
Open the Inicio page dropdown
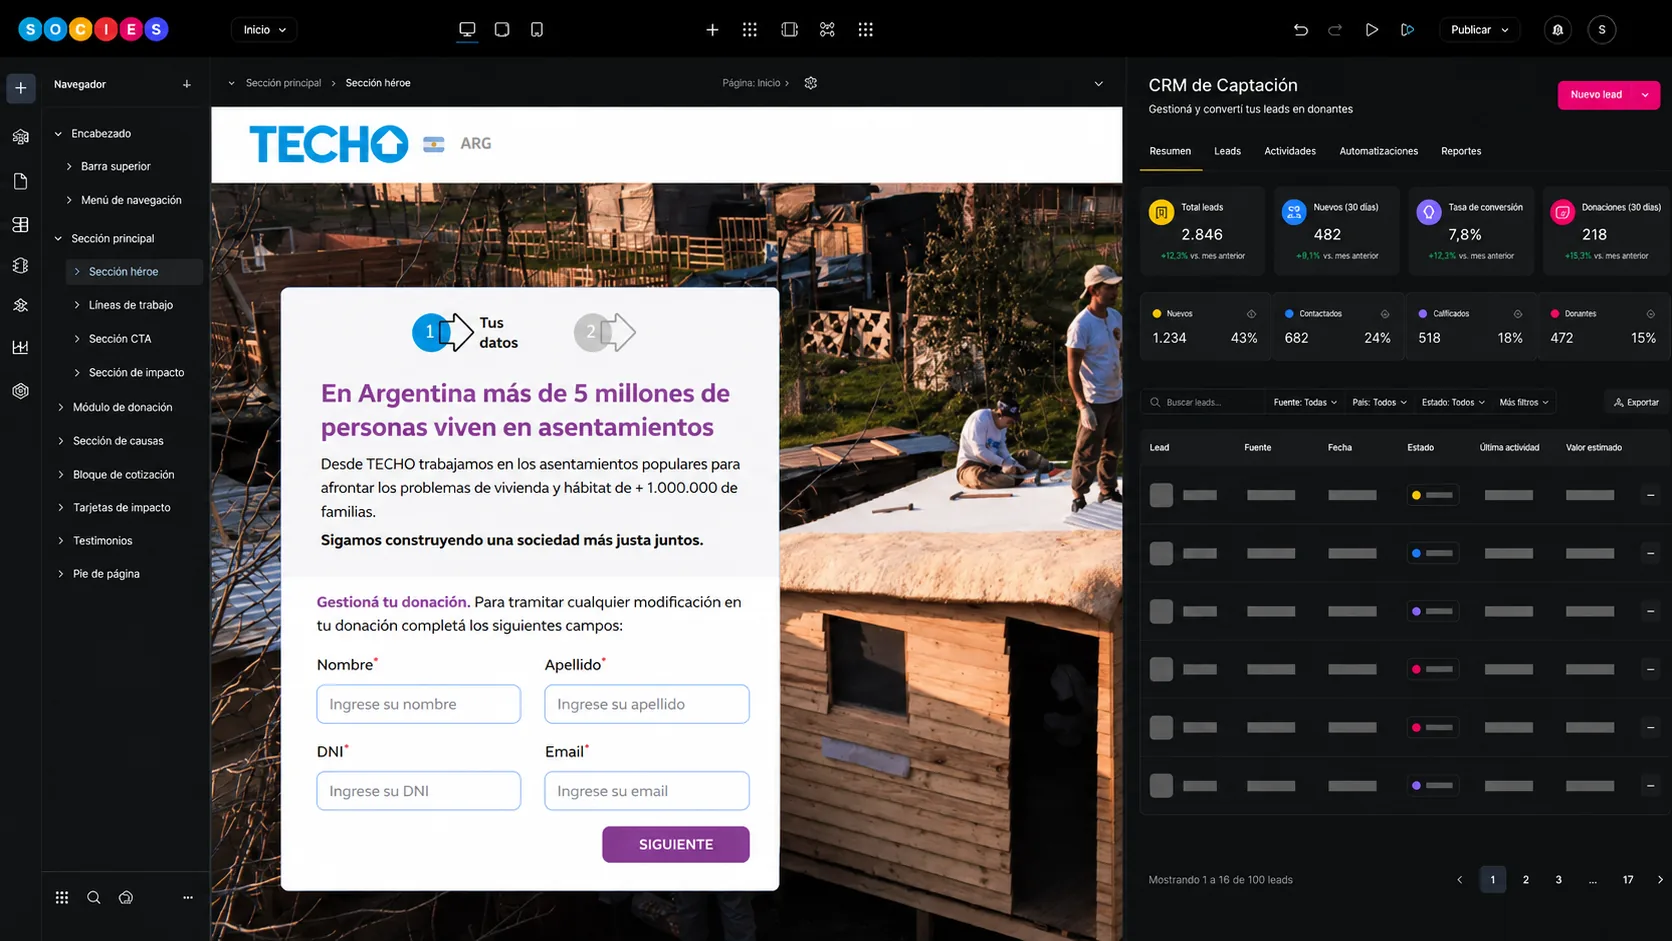[x=265, y=30]
